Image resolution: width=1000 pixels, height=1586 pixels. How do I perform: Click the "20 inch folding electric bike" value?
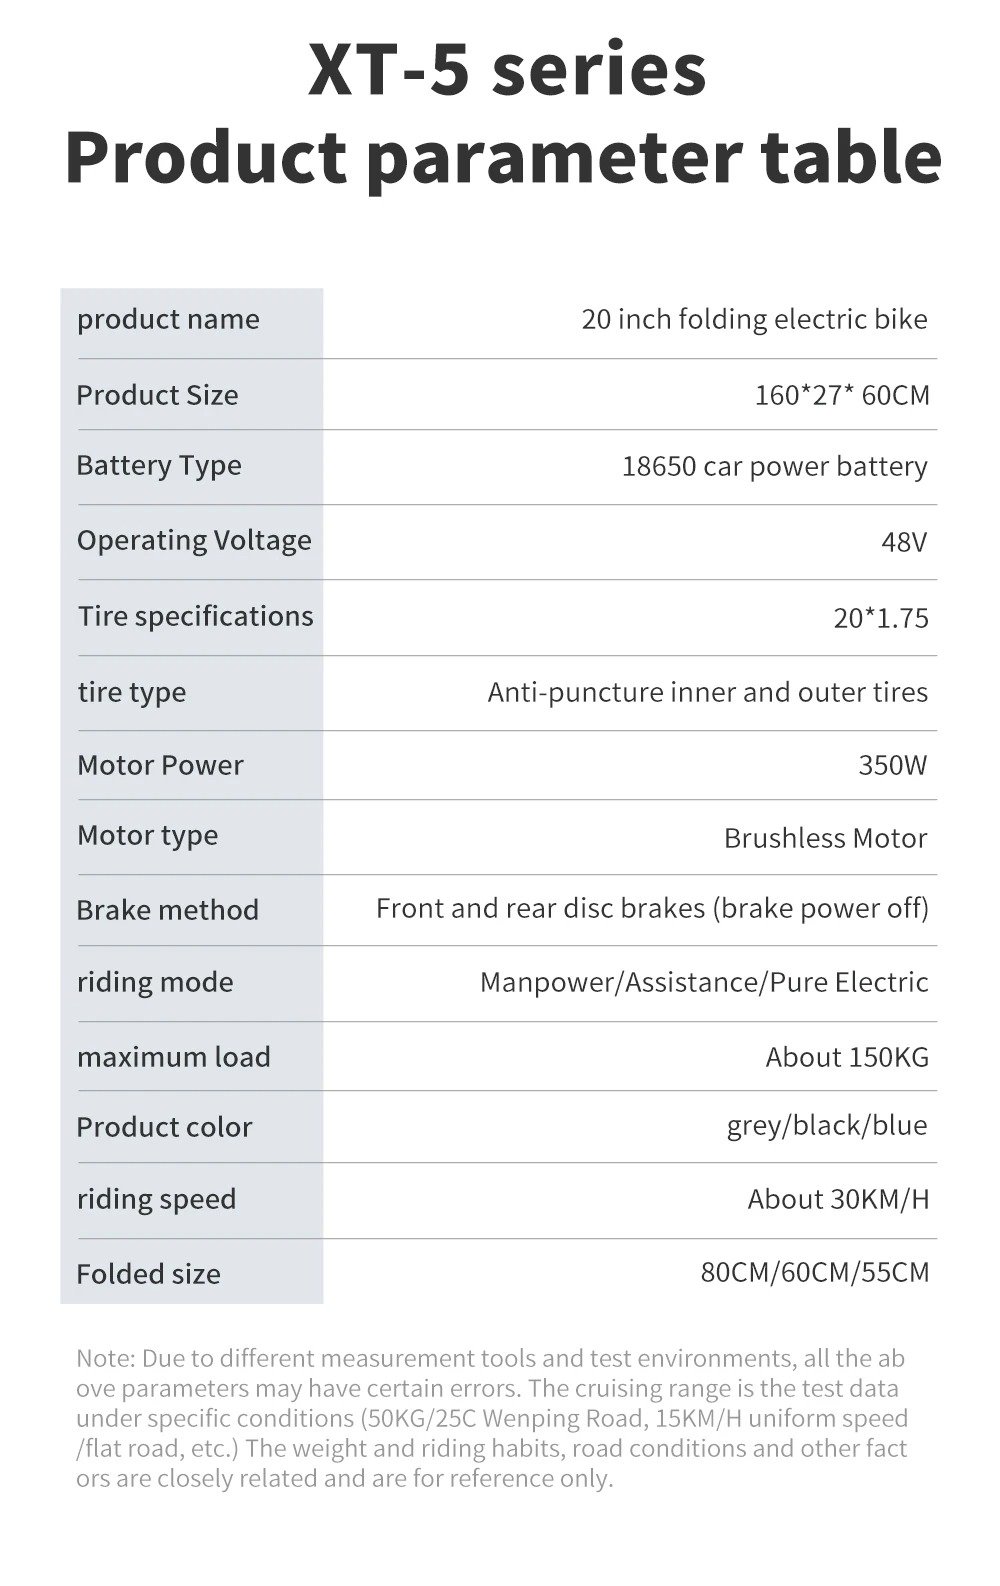(754, 319)
